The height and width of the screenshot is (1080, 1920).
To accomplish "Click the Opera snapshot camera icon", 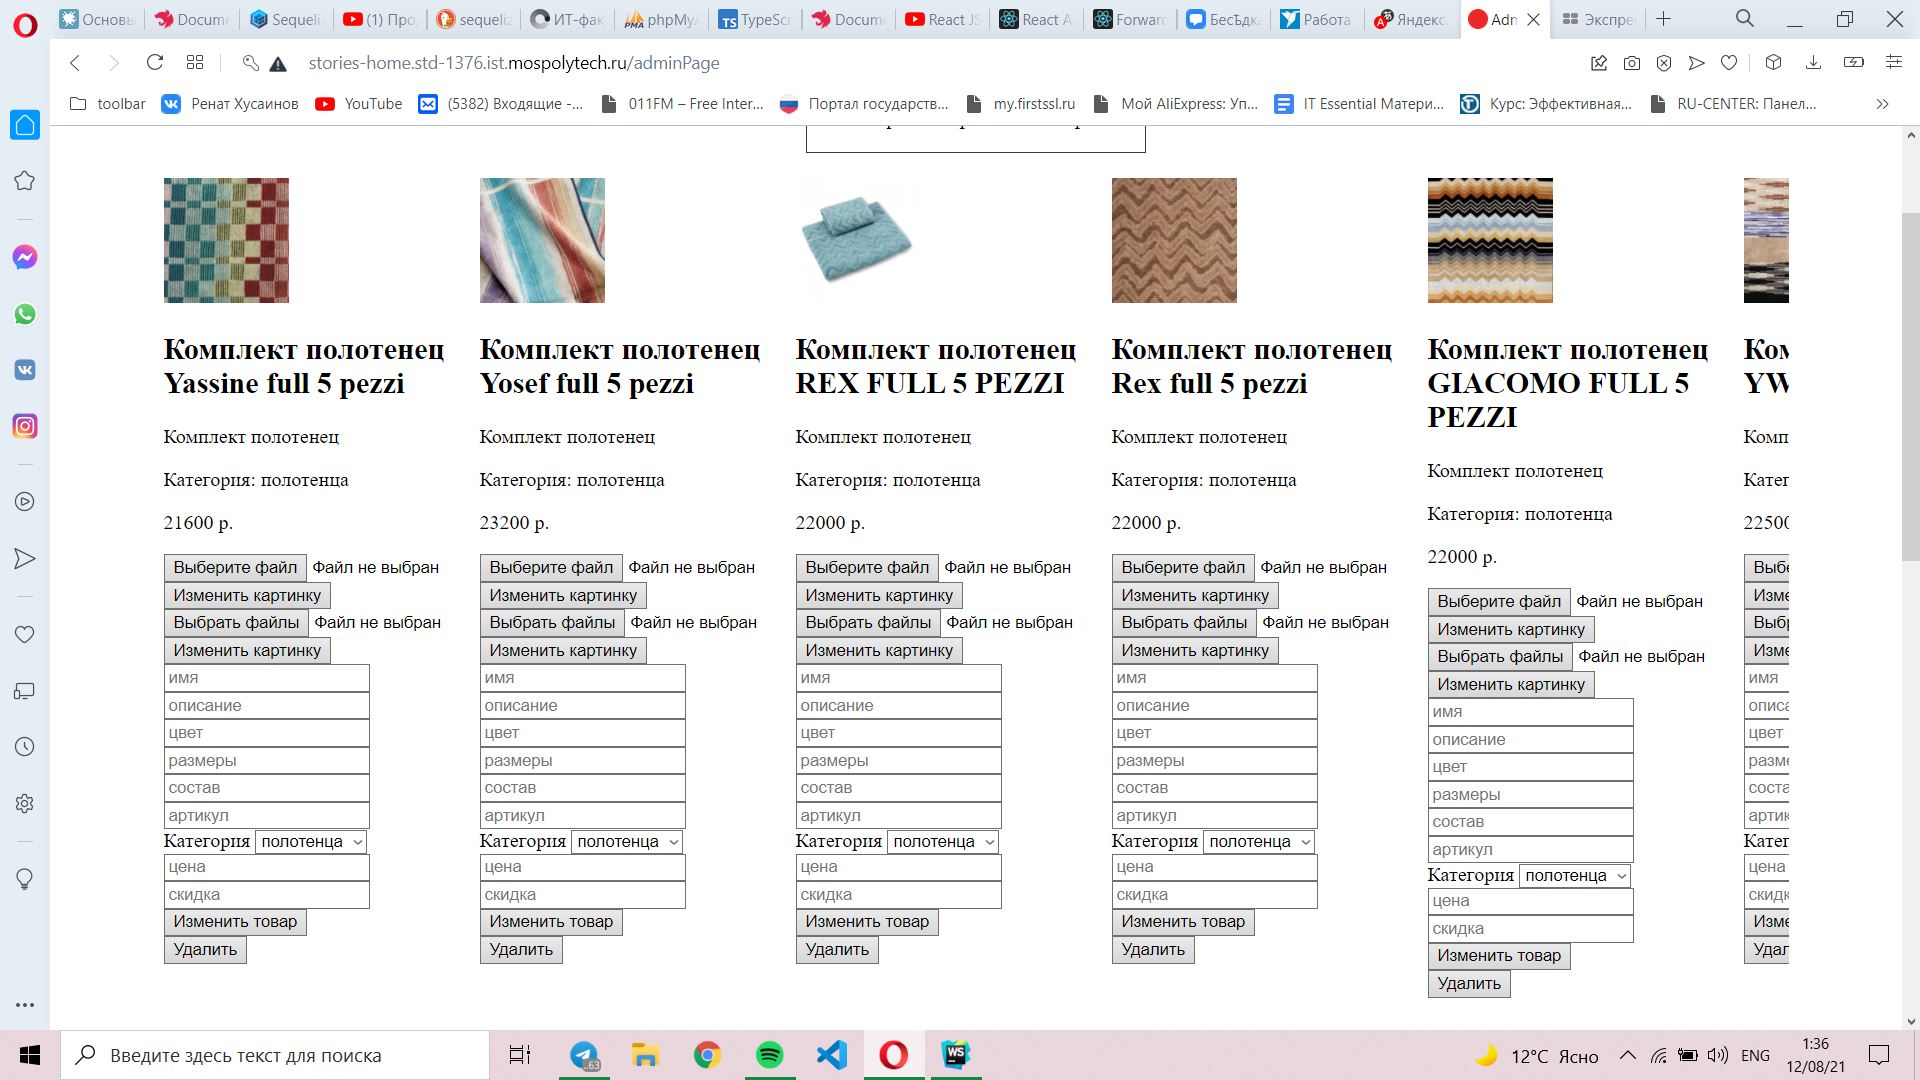I will pyautogui.click(x=1632, y=63).
